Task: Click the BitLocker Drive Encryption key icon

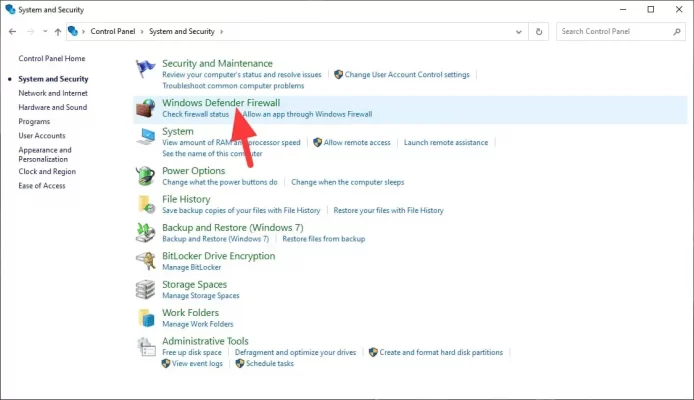Action: (146, 261)
